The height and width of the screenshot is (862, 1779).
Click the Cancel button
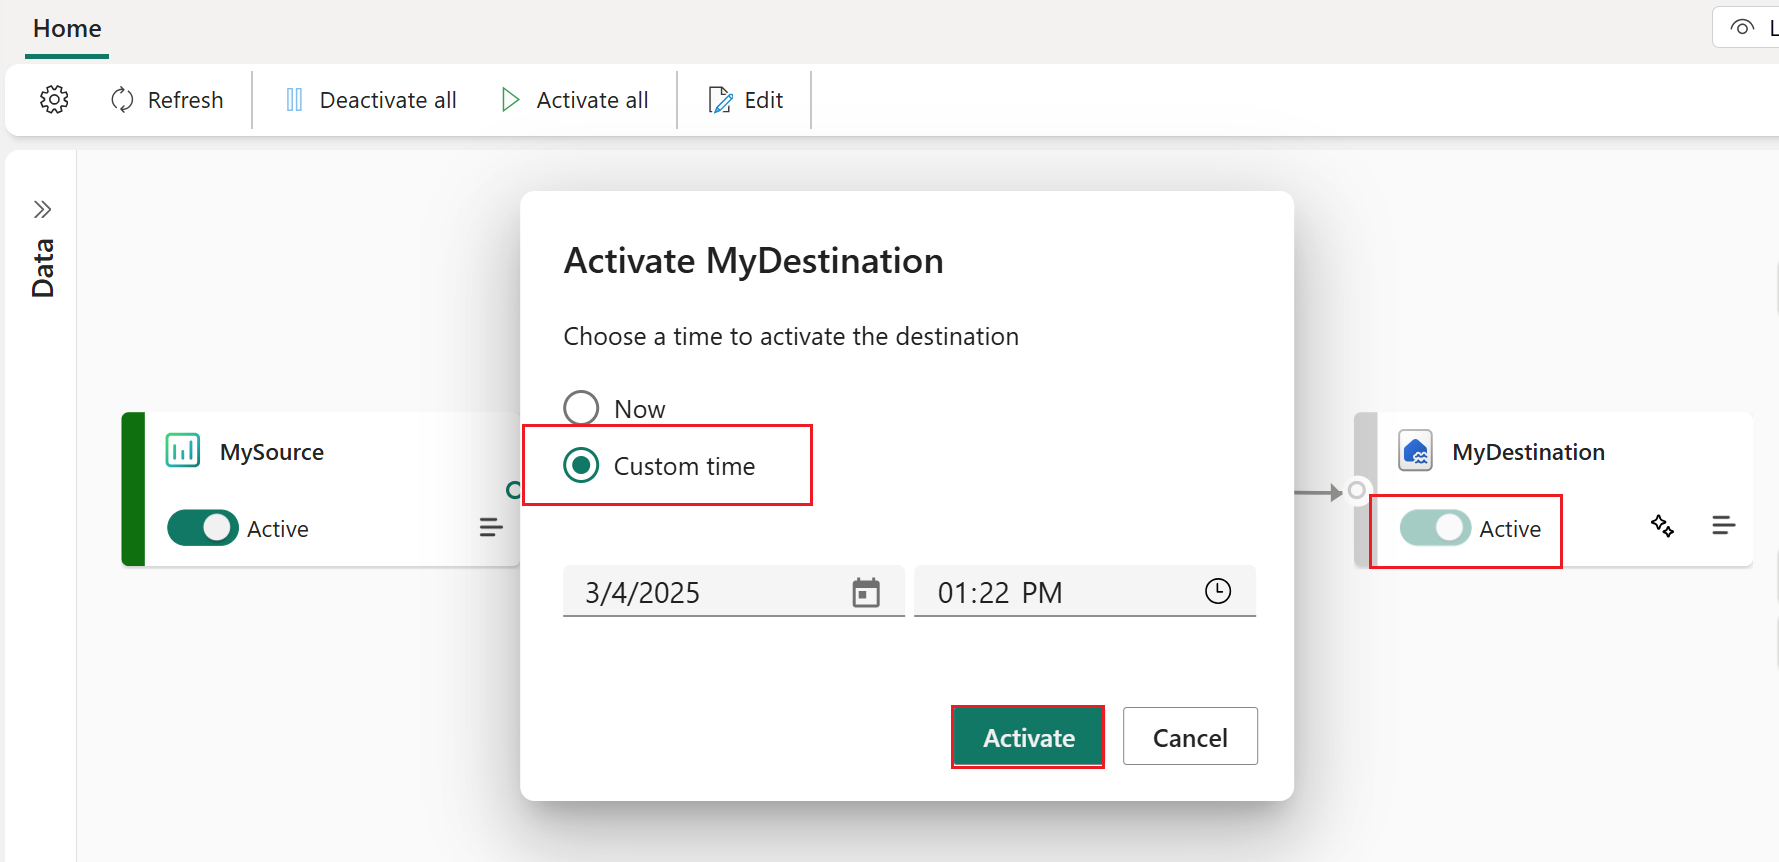(x=1190, y=737)
